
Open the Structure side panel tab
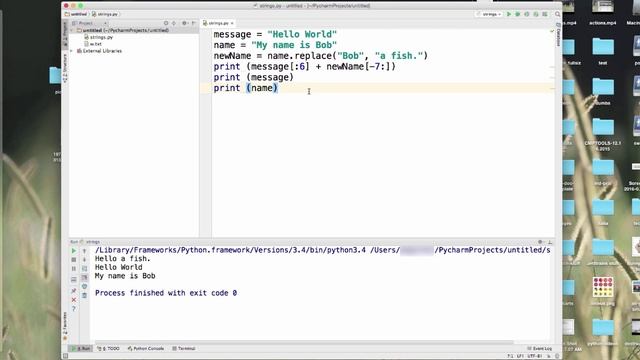coord(65,68)
